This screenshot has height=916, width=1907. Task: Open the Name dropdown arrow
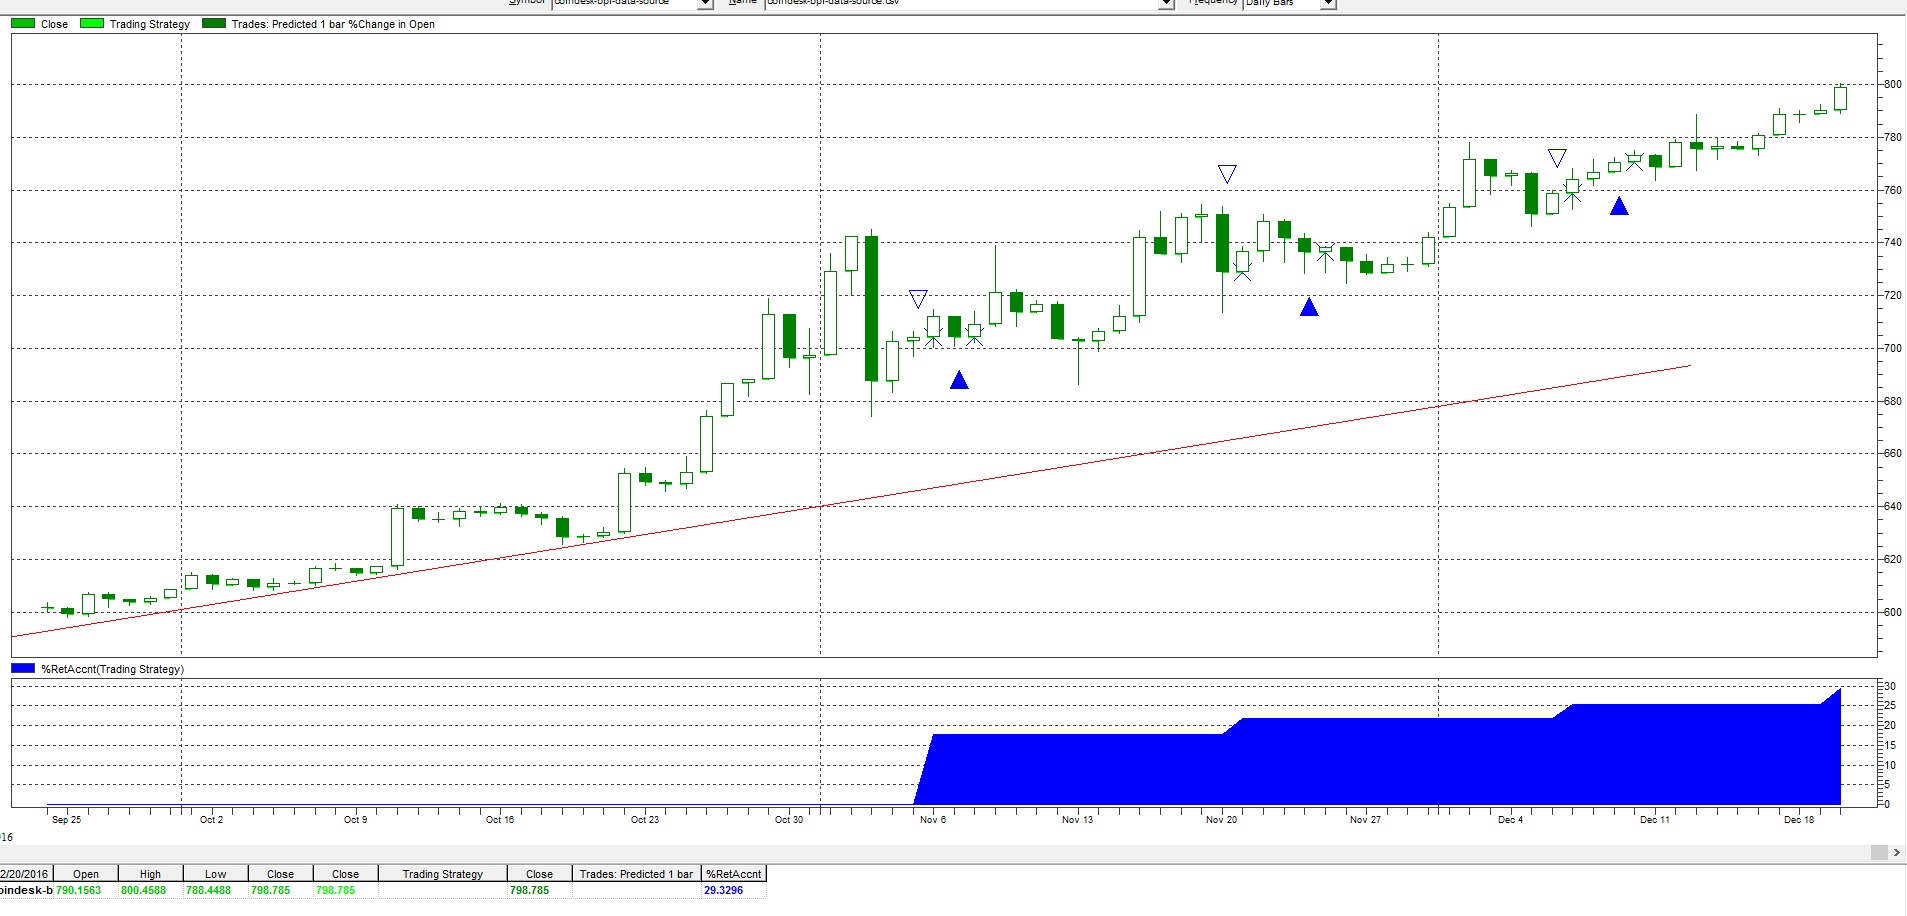point(1166,4)
